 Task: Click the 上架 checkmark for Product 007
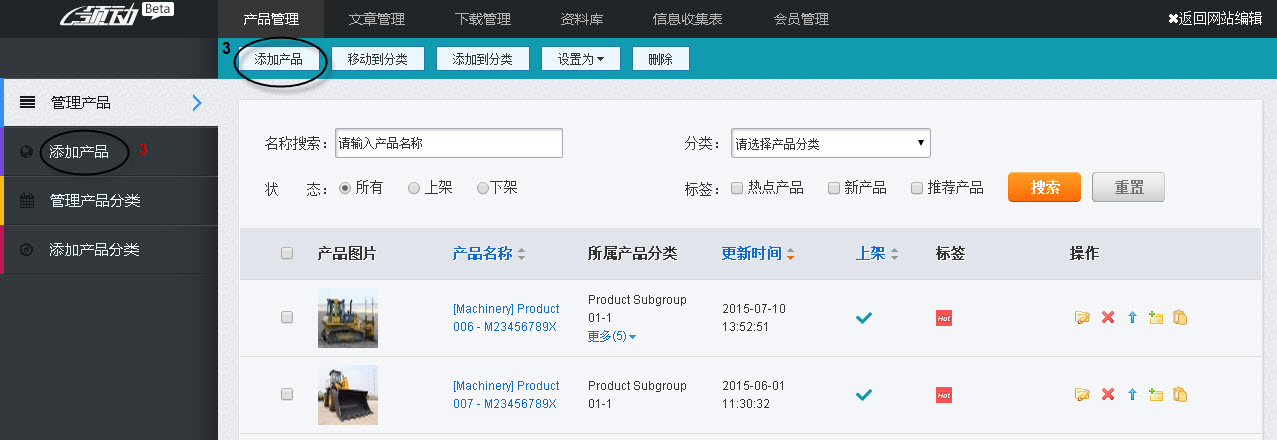point(864,395)
